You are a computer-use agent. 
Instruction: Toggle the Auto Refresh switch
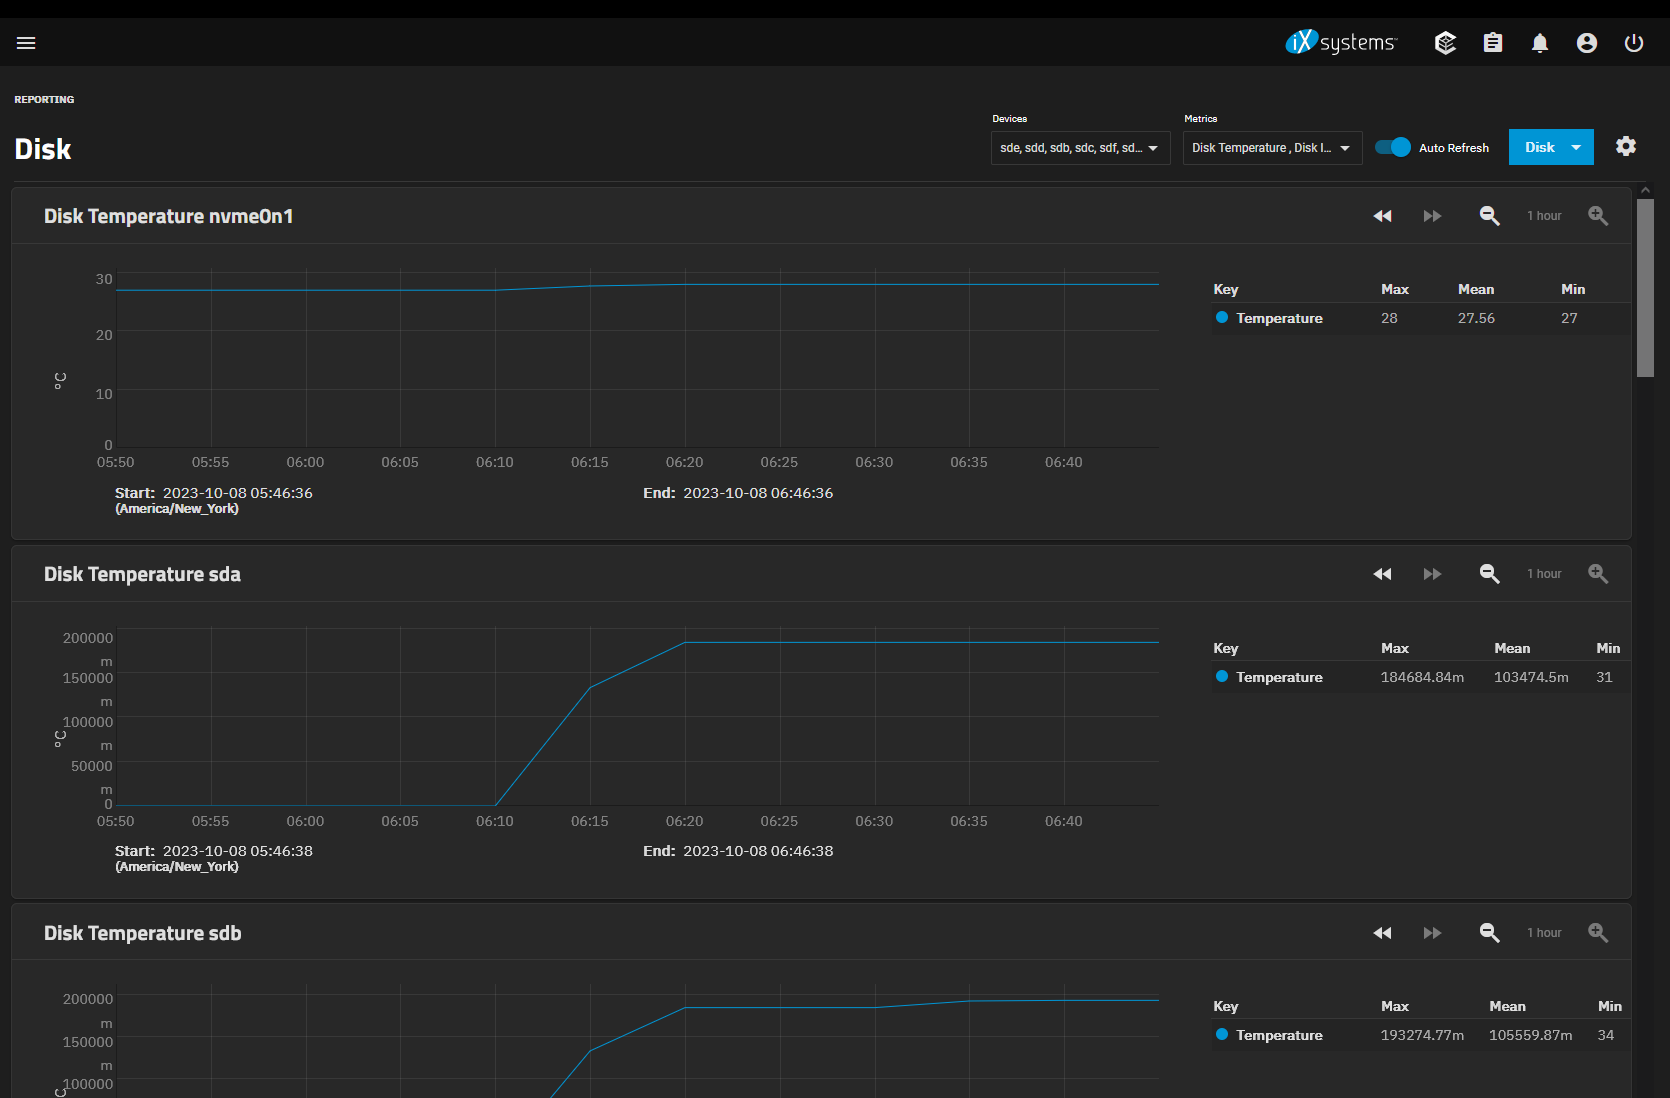click(x=1393, y=147)
